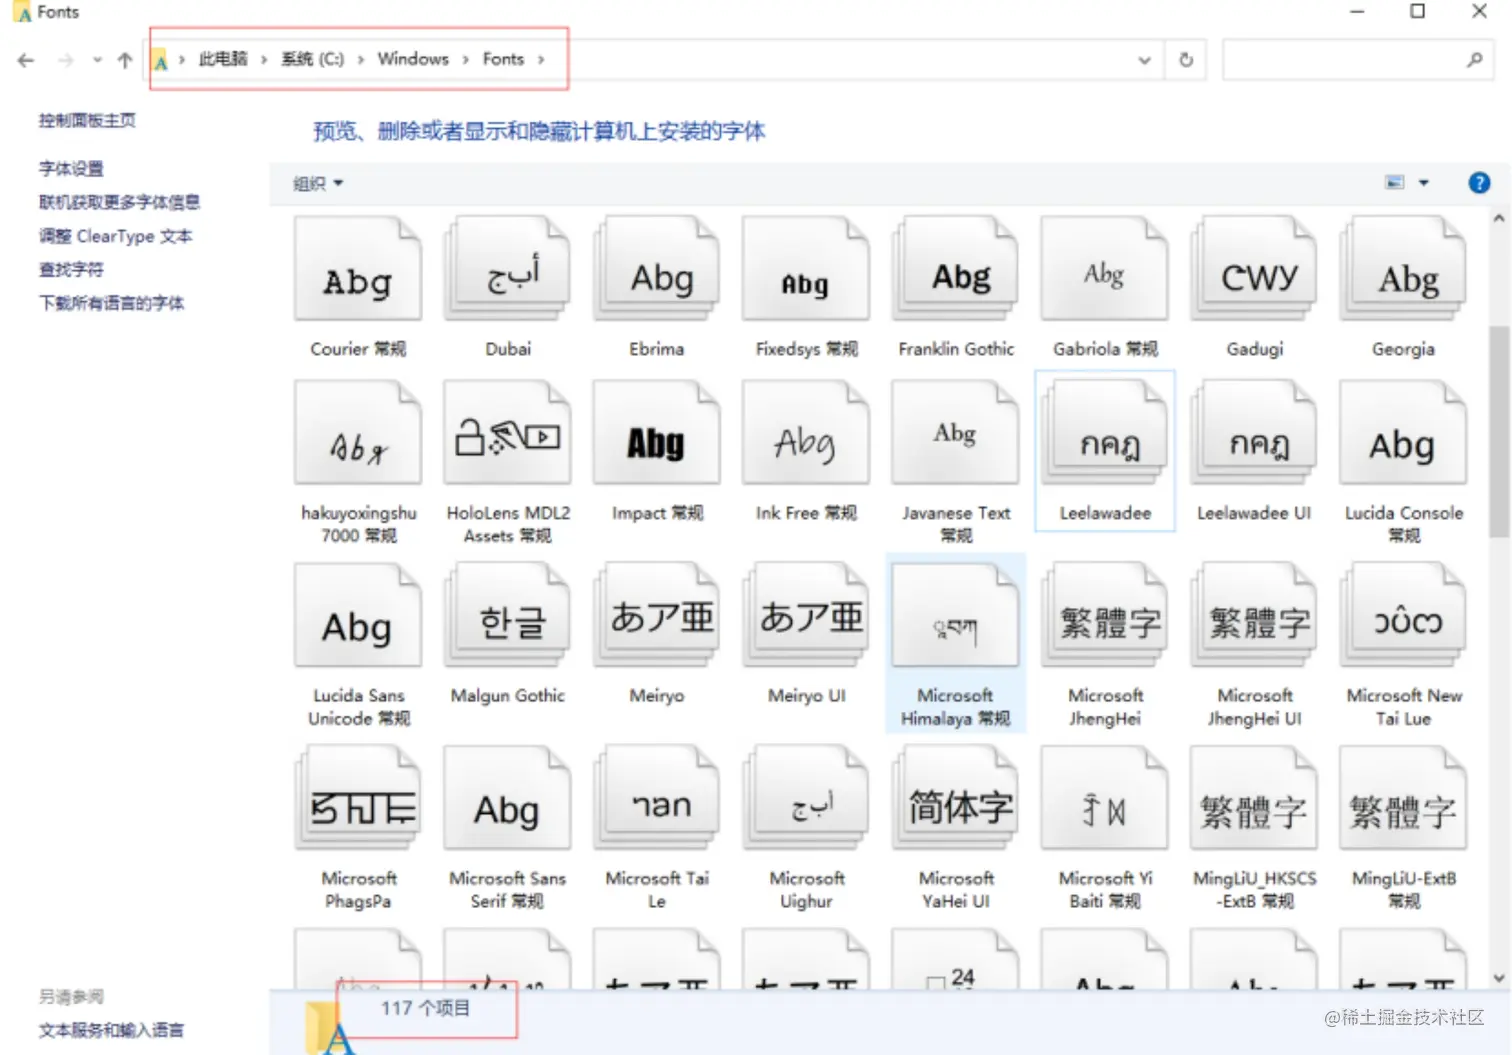1512x1055 pixels.
Task: Select the Gabriola font icon
Action: tap(1105, 269)
